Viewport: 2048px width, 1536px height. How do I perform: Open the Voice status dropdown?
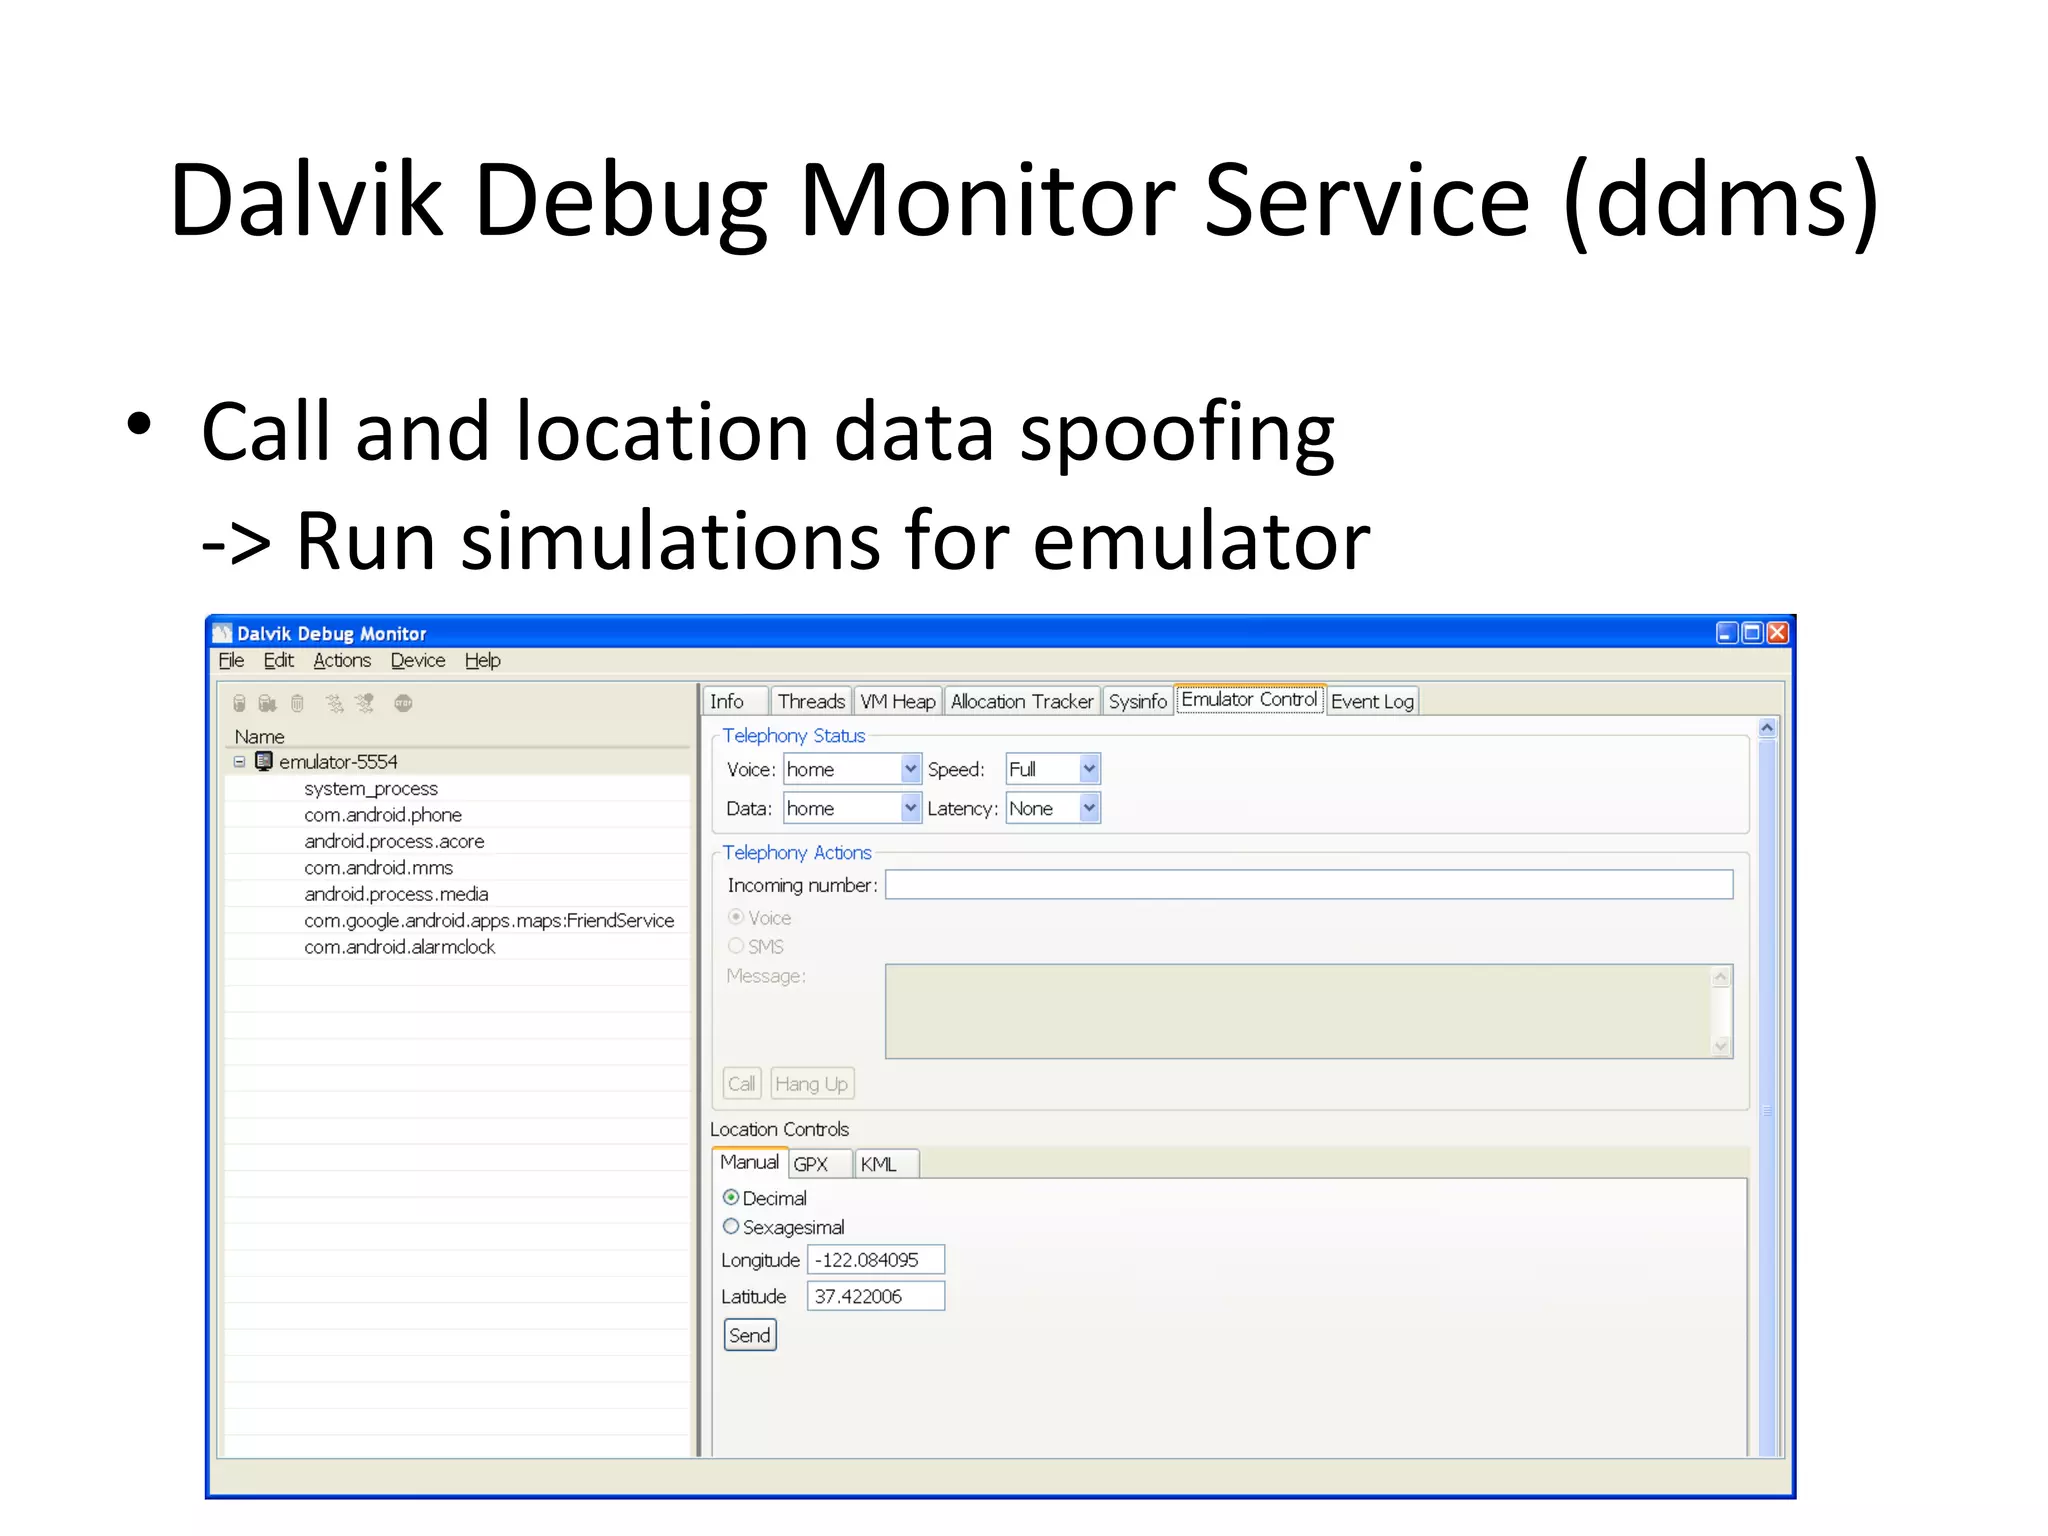(852, 769)
